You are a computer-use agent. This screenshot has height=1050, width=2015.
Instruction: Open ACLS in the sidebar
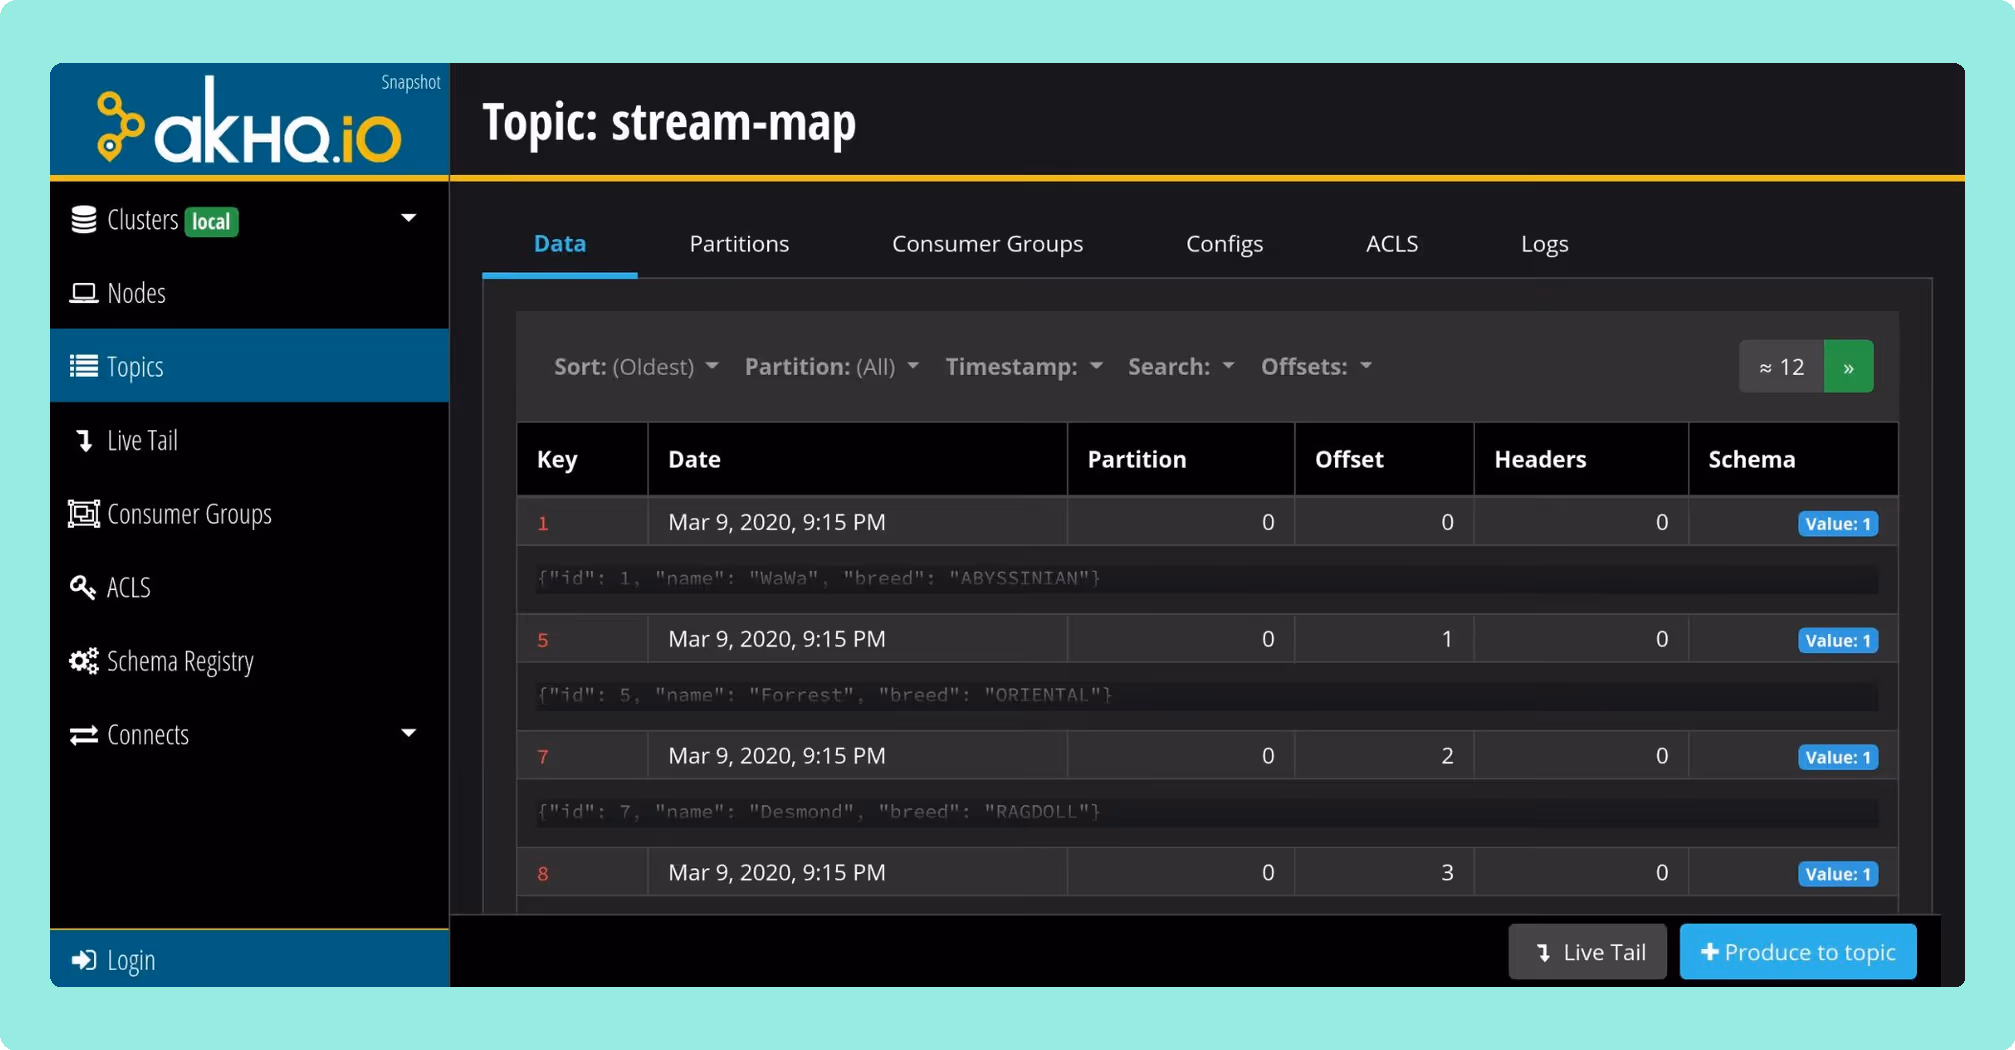[x=249, y=587]
